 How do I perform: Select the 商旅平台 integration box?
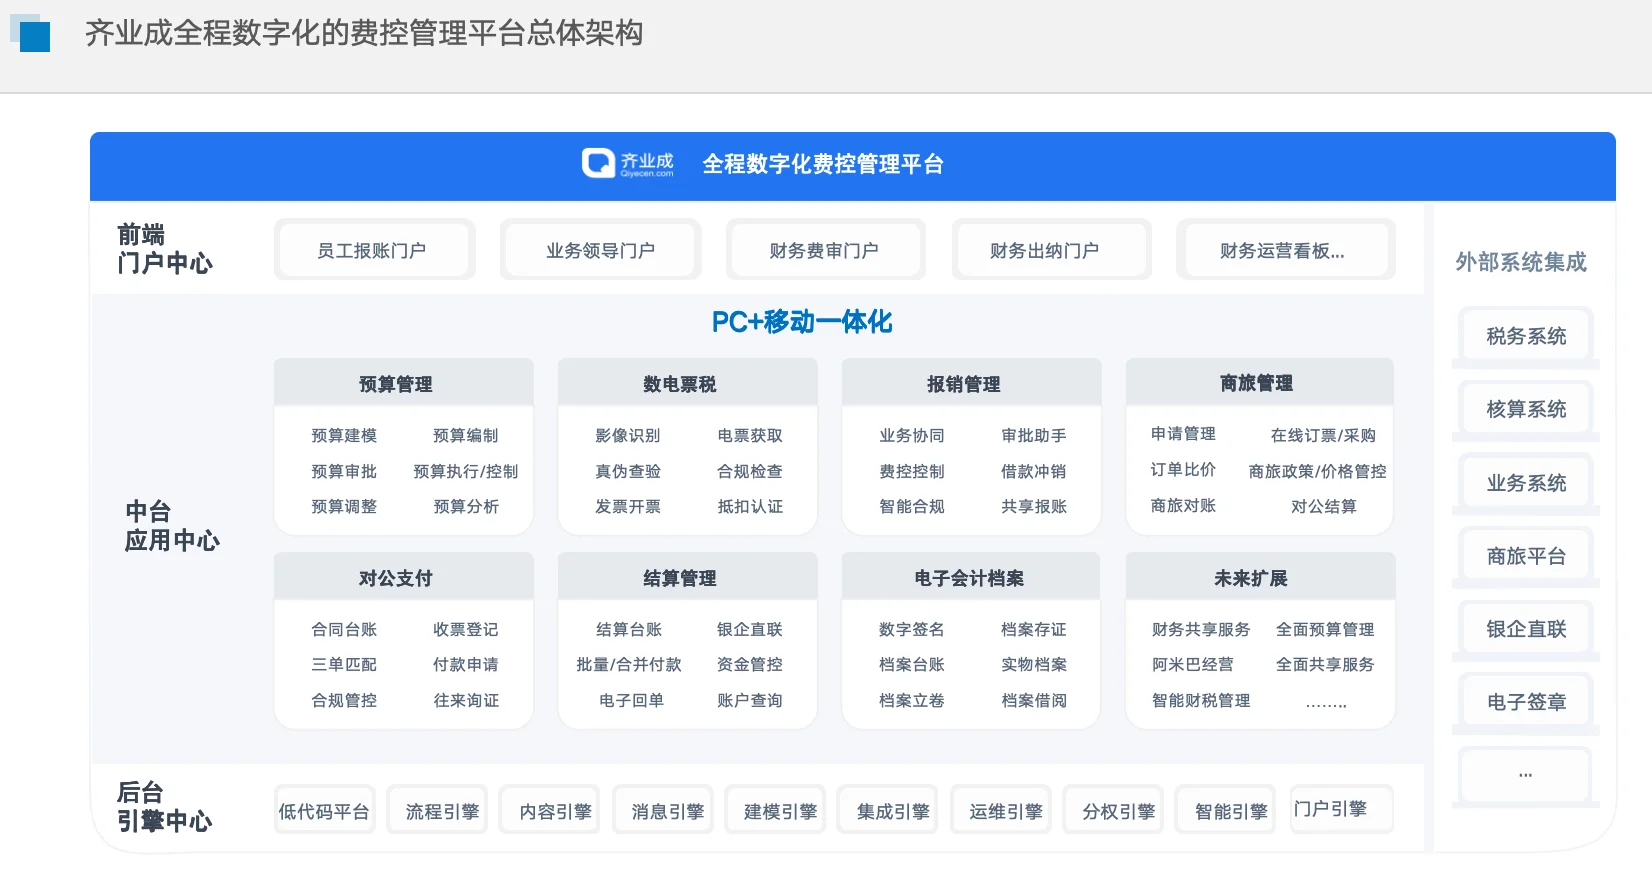(x=1526, y=557)
